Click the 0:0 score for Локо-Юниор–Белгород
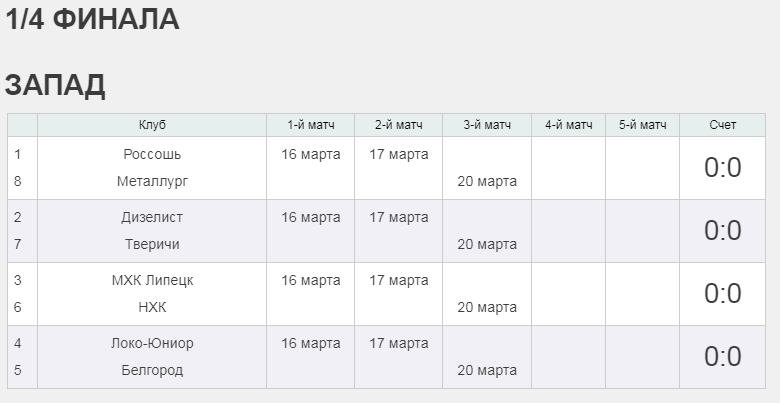Image resolution: width=780 pixels, height=403 pixels. point(723,357)
